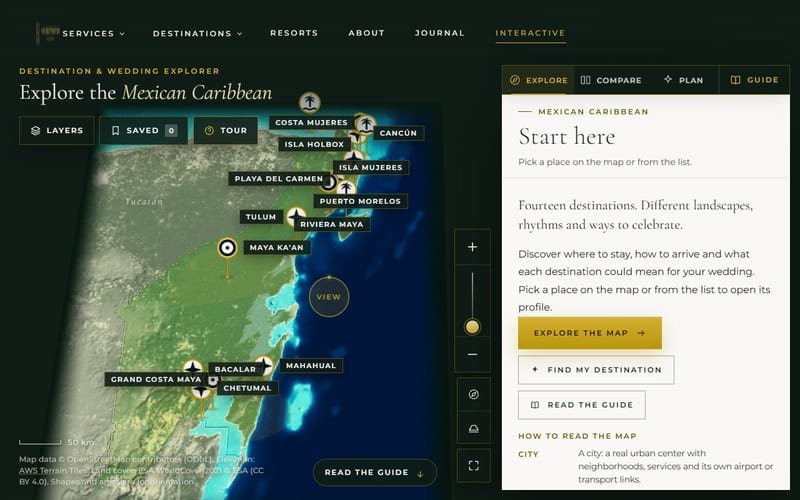
Task: Click the Puerto Morelos palm marker
Action: (x=346, y=188)
